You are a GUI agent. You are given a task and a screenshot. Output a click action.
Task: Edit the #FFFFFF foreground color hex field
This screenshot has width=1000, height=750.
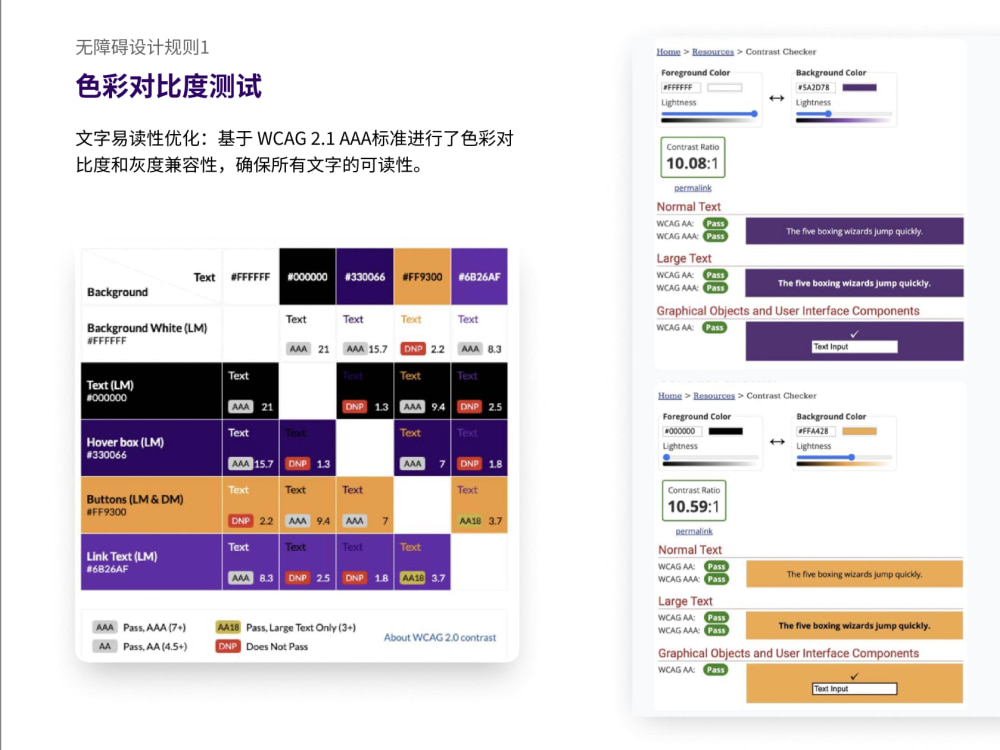tap(680, 87)
